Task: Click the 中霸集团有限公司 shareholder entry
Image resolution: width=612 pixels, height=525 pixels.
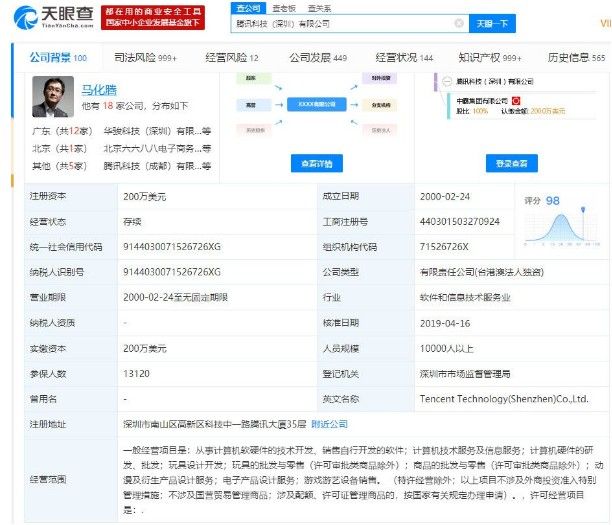Action: point(482,101)
